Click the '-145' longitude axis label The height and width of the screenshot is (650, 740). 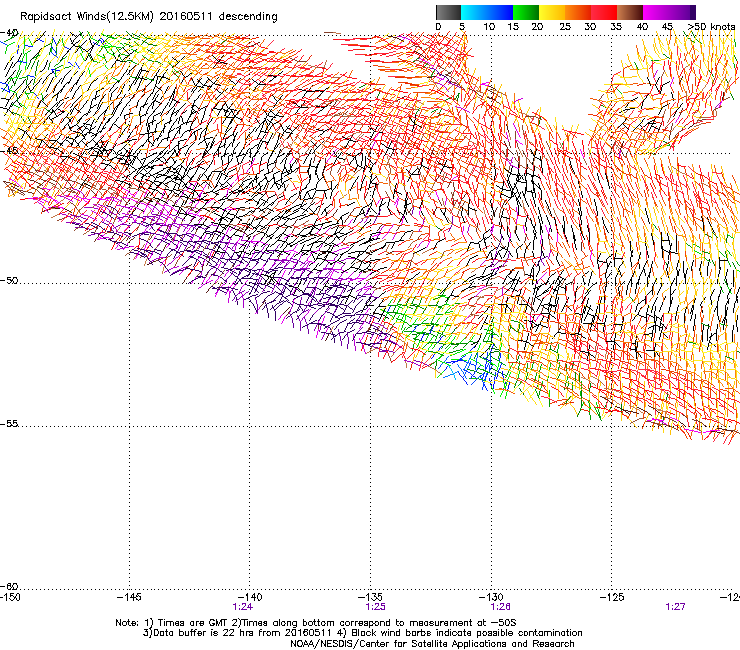pos(129,598)
